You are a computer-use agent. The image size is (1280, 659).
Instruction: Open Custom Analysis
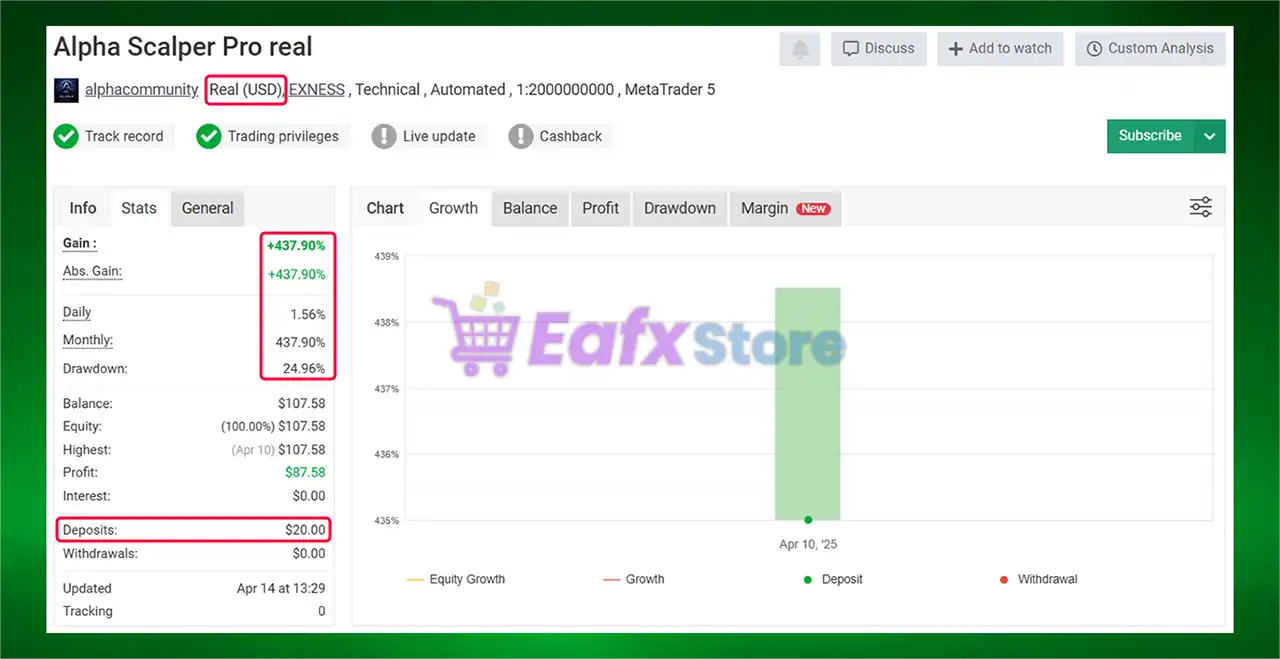click(1150, 48)
